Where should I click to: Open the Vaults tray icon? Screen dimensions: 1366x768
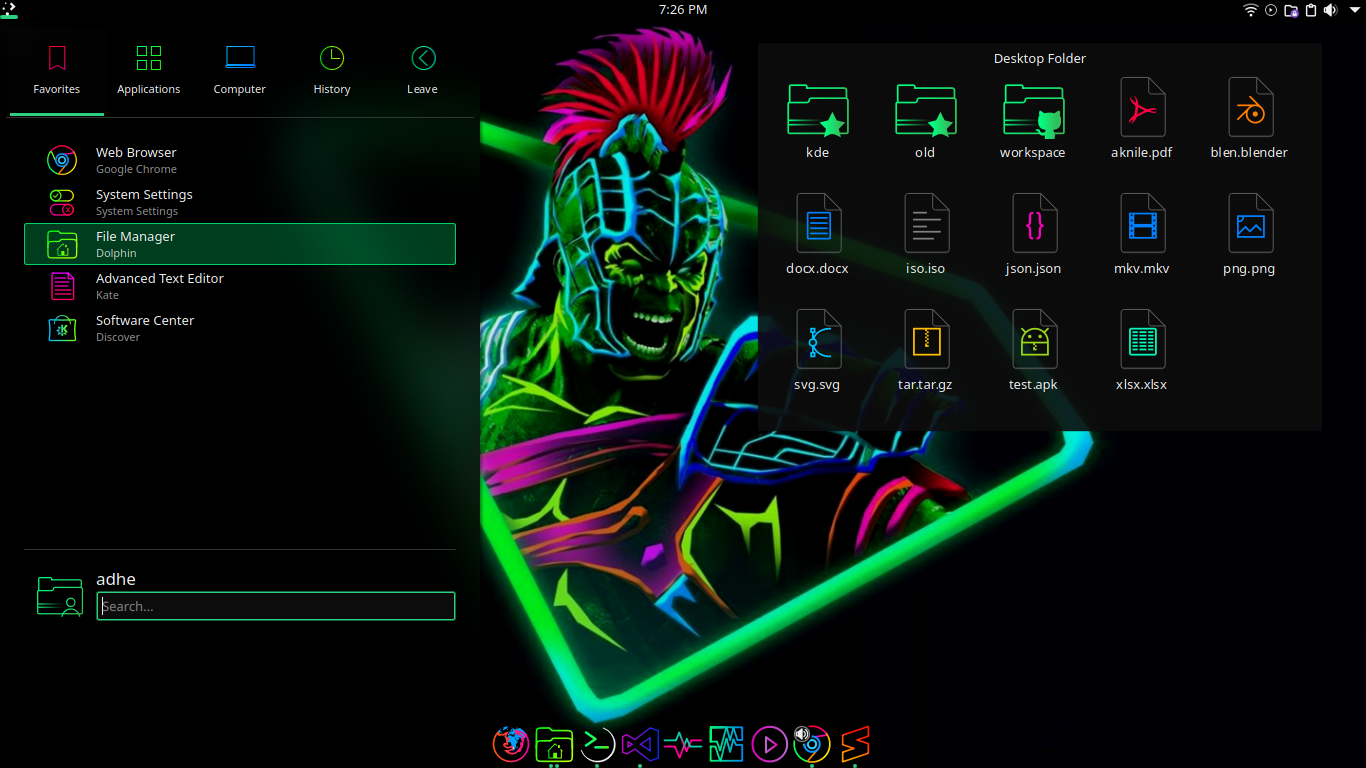1291,10
